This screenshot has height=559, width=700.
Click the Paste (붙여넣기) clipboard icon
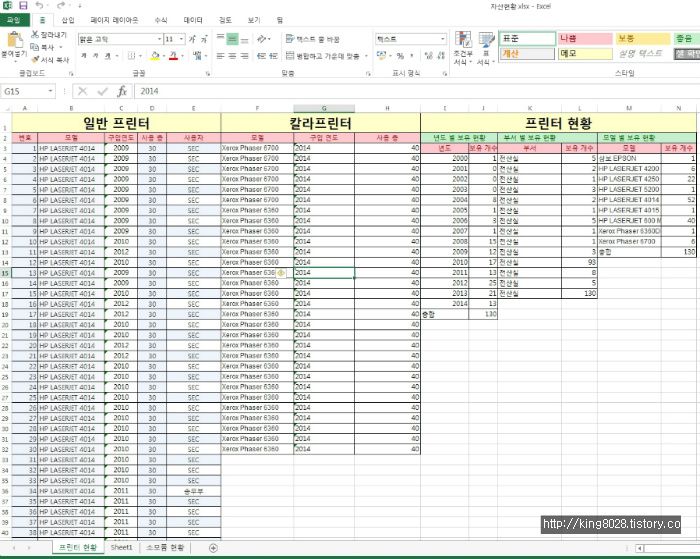click(x=15, y=40)
